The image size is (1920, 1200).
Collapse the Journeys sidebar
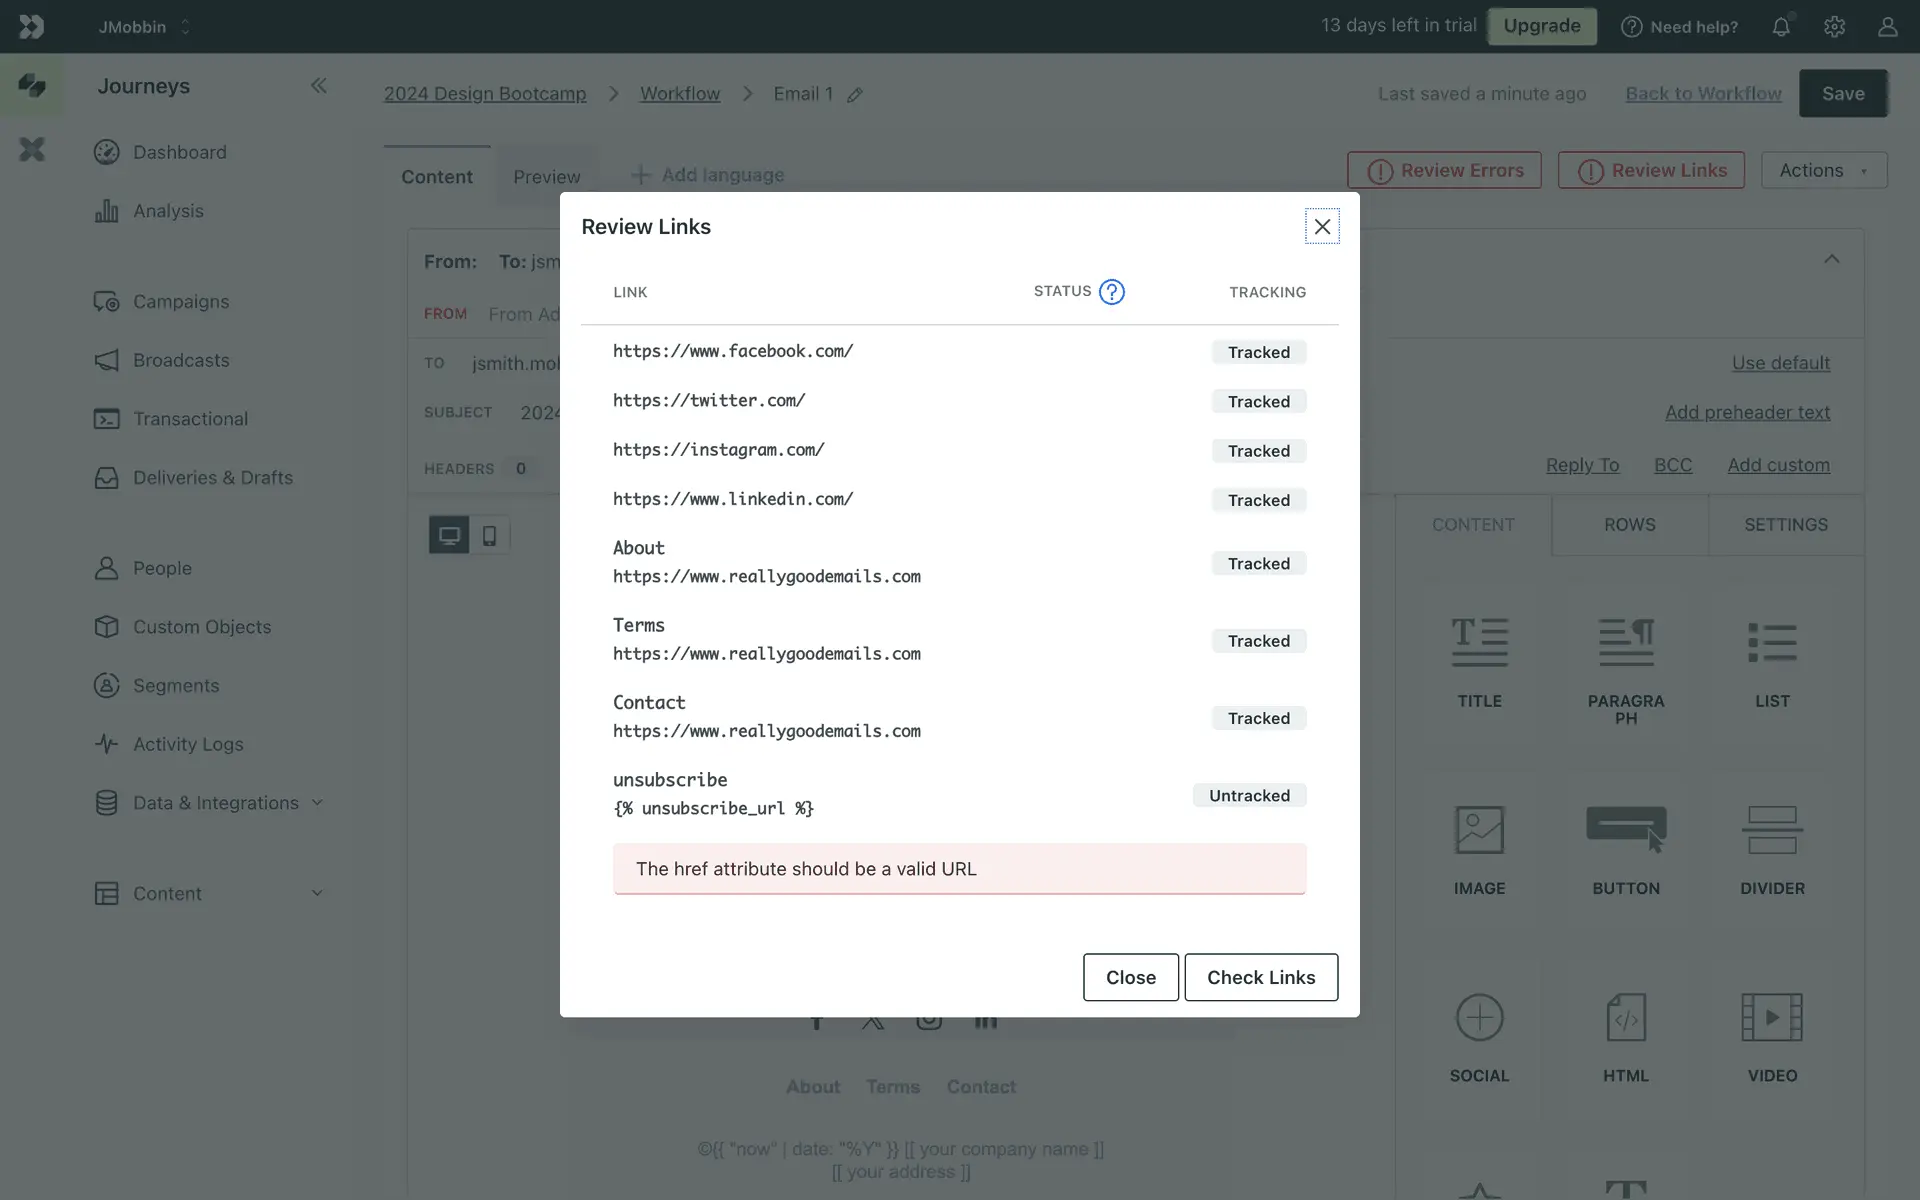coord(318,86)
